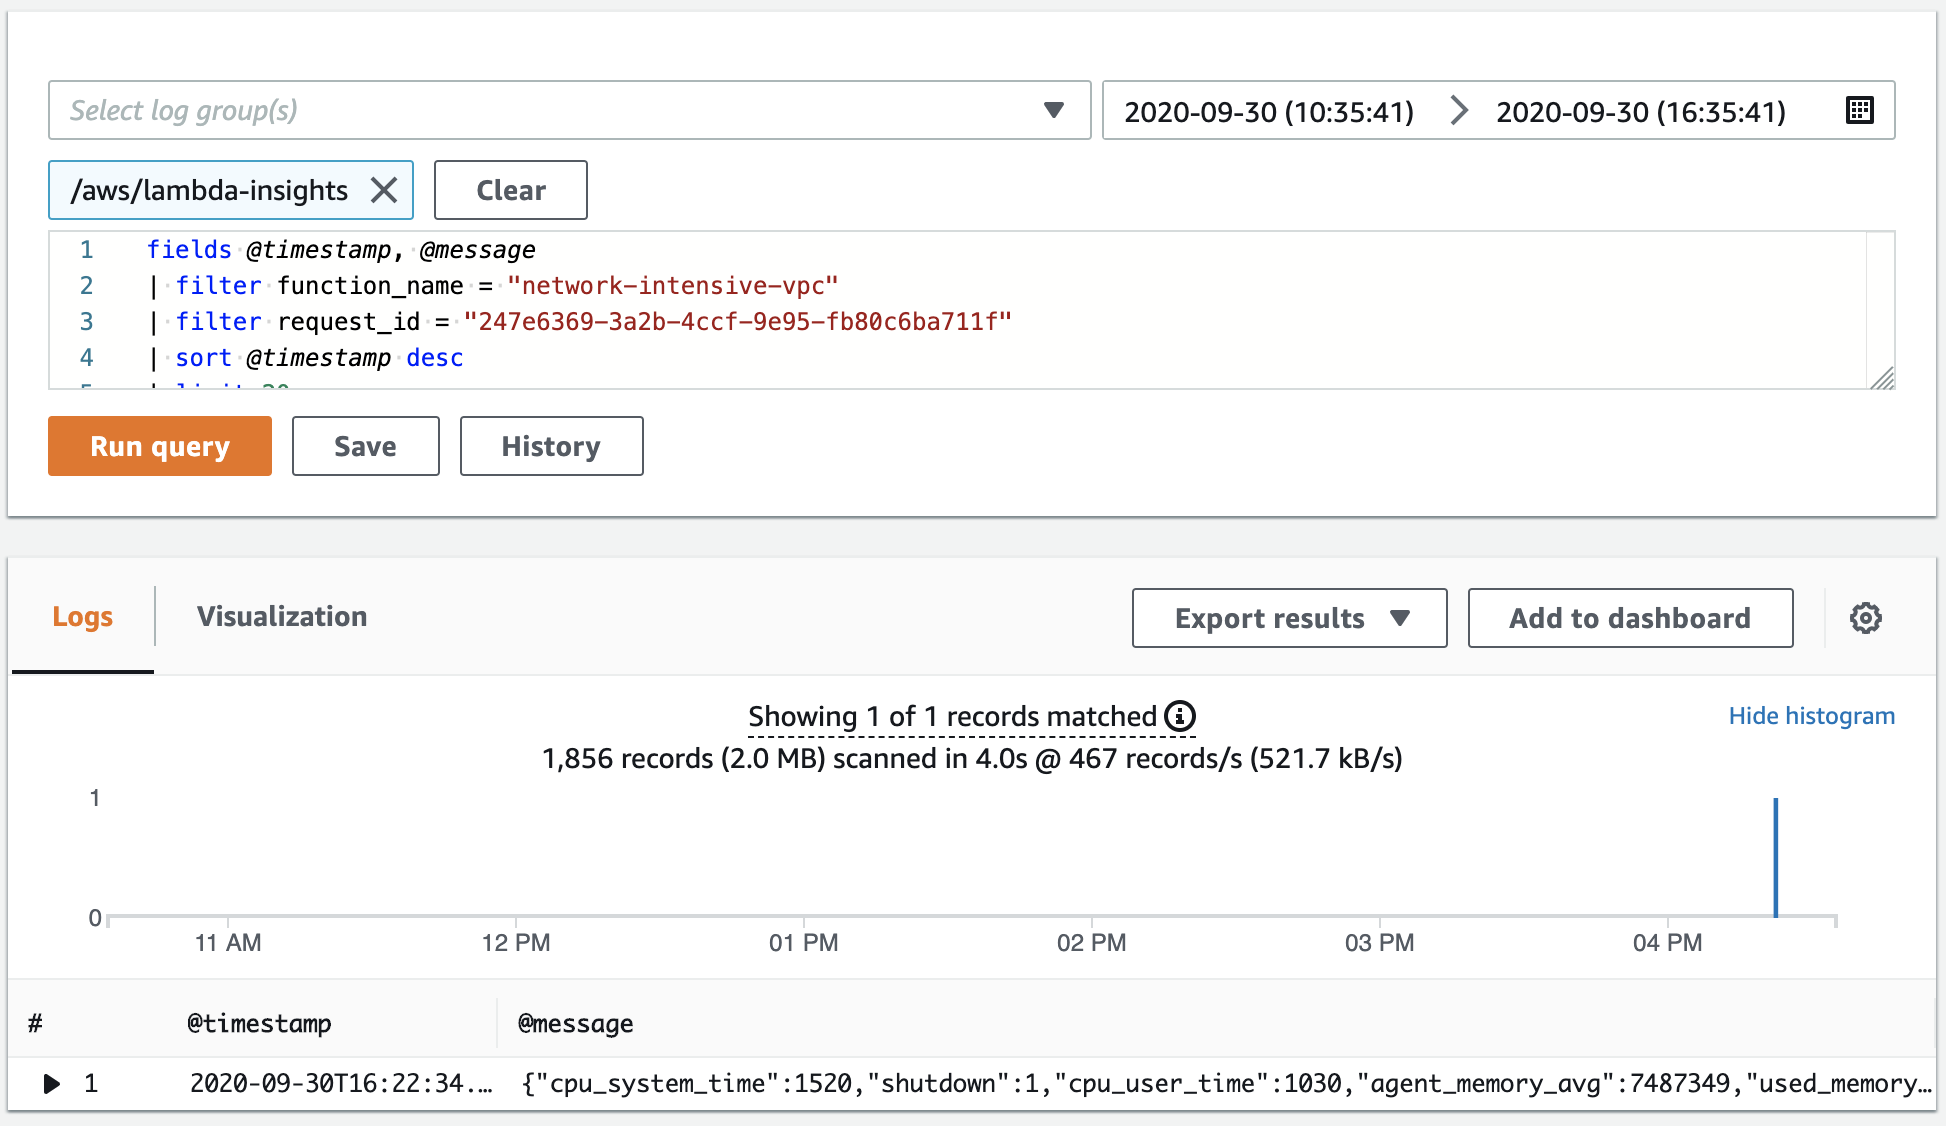Click the Save button
1946x1126 pixels.
point(366,444)
